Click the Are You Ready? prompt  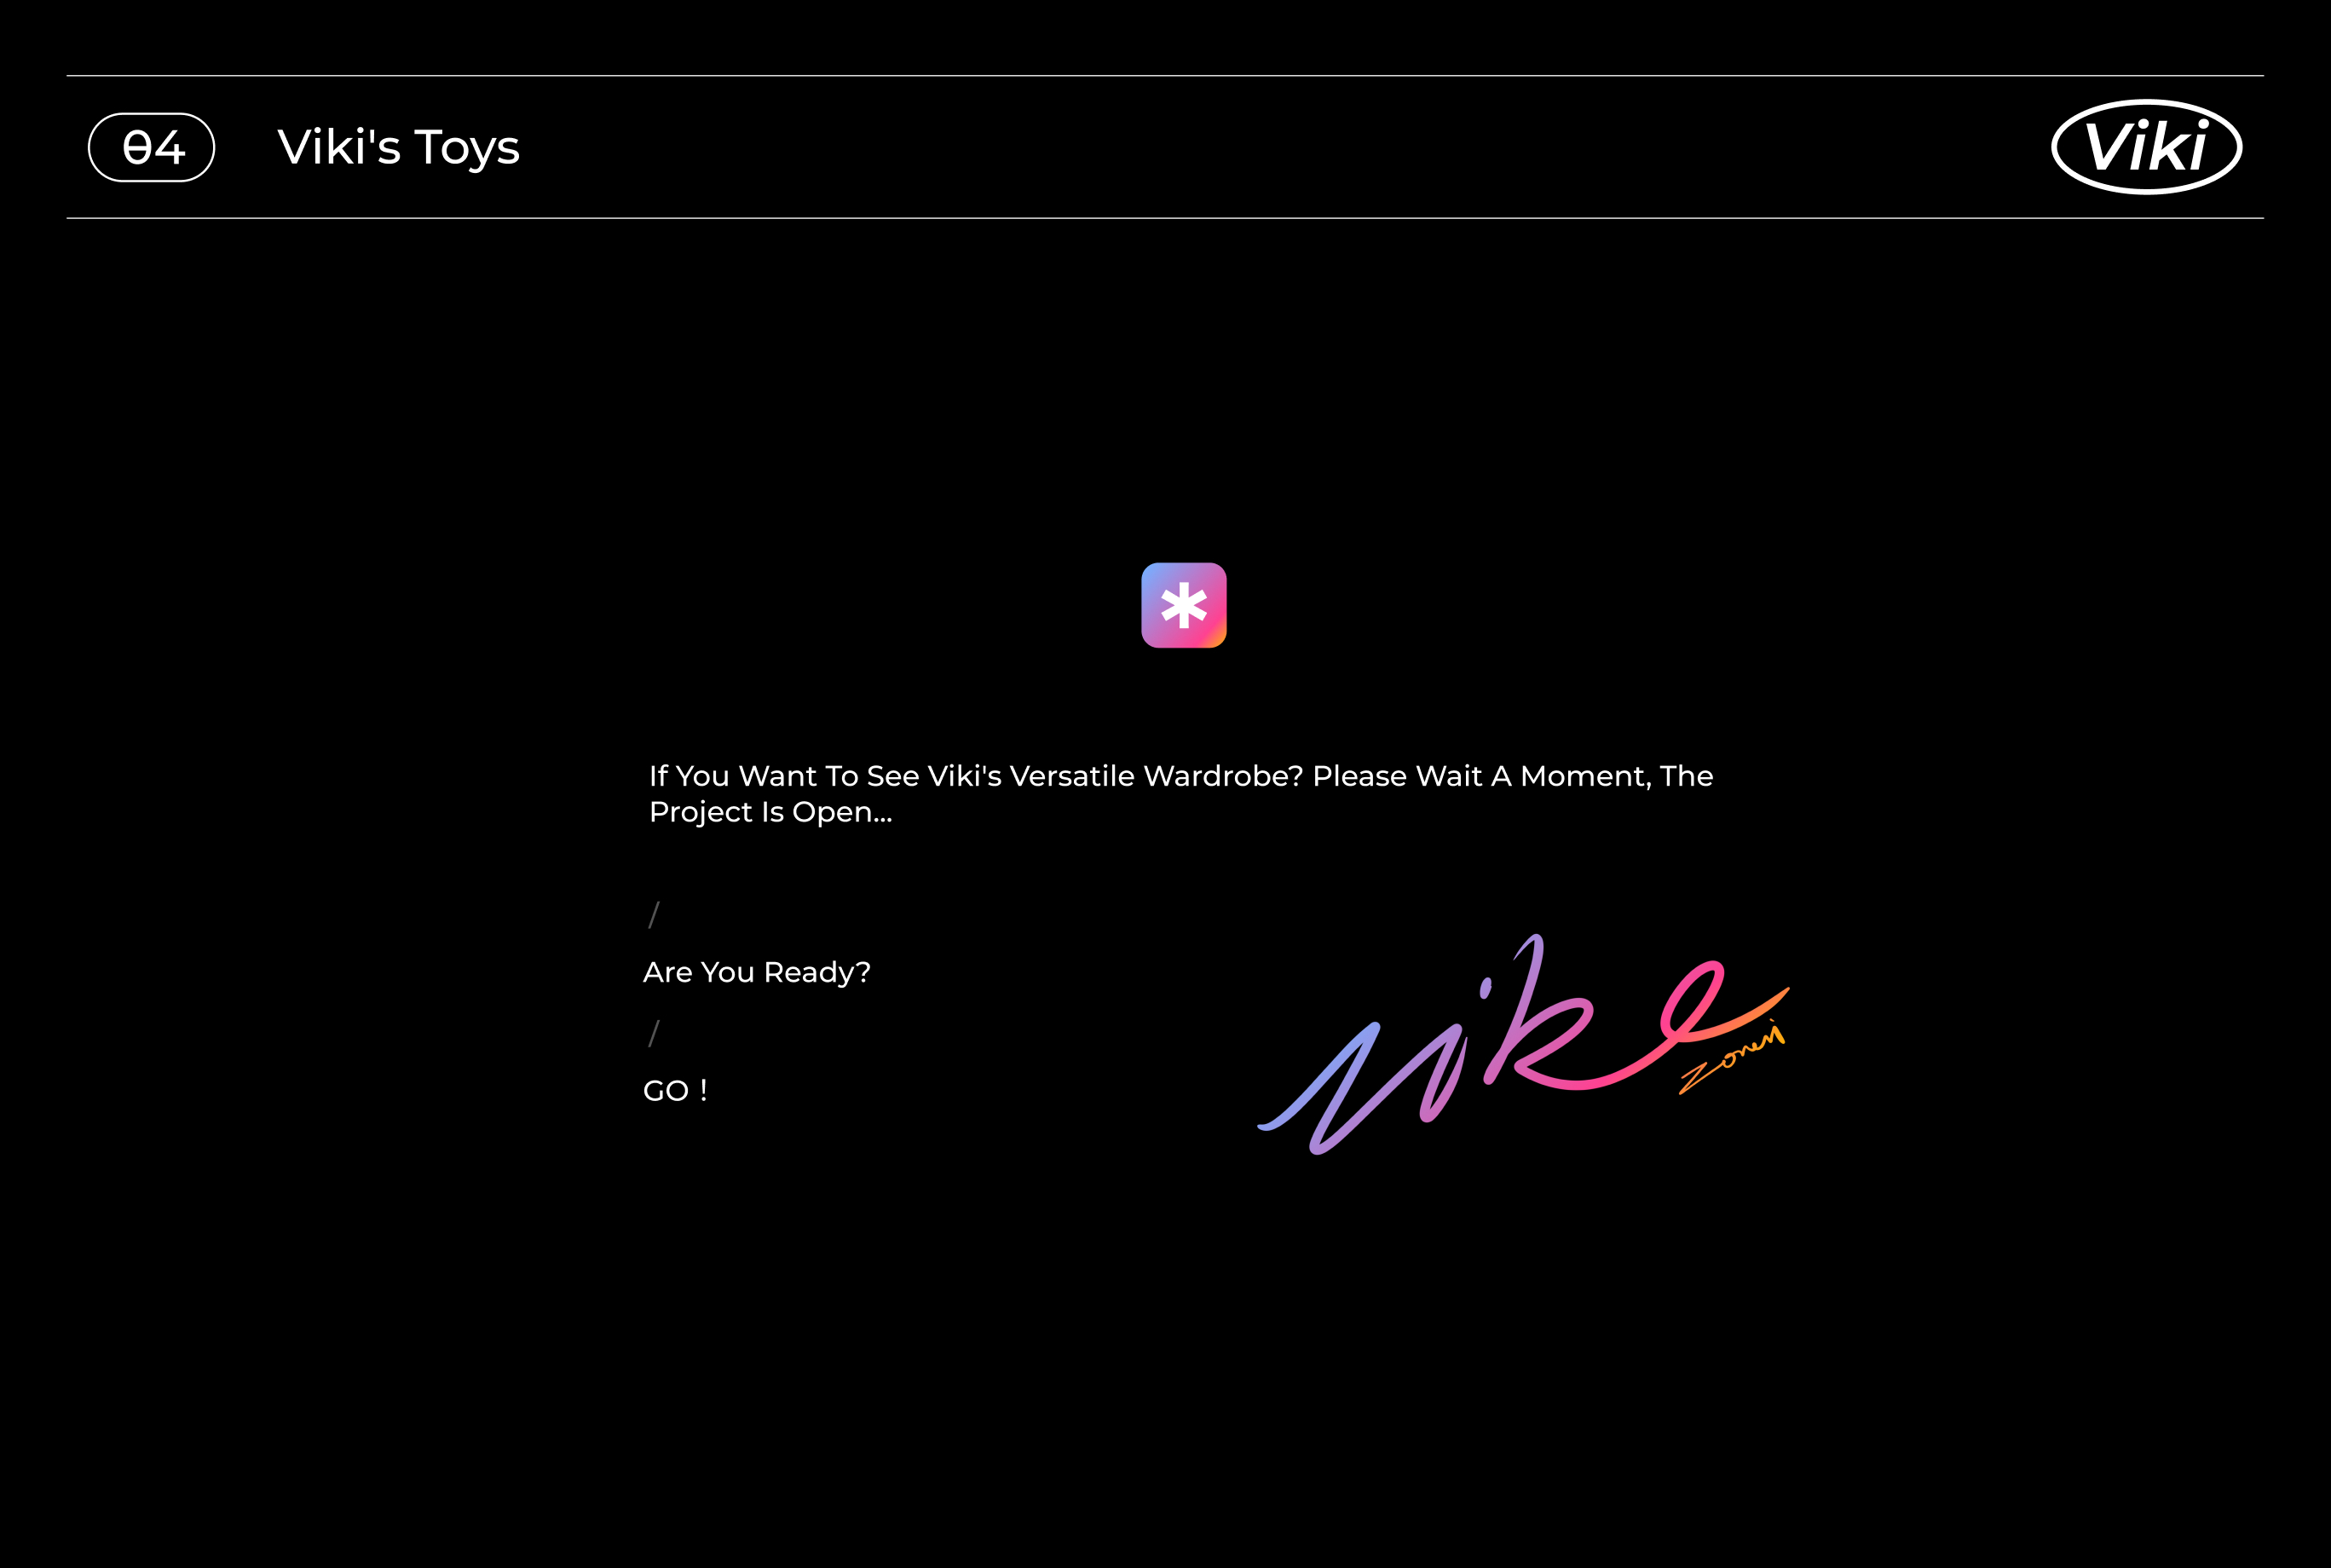(x=756, y=972)
